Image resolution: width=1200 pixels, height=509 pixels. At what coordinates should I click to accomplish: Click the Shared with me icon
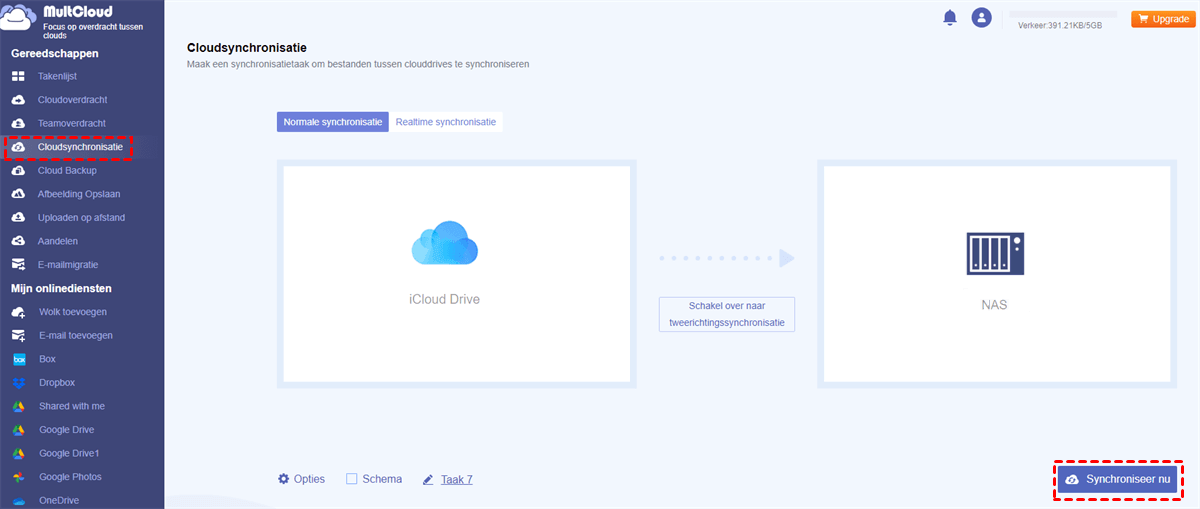click(x=18, y=406)
